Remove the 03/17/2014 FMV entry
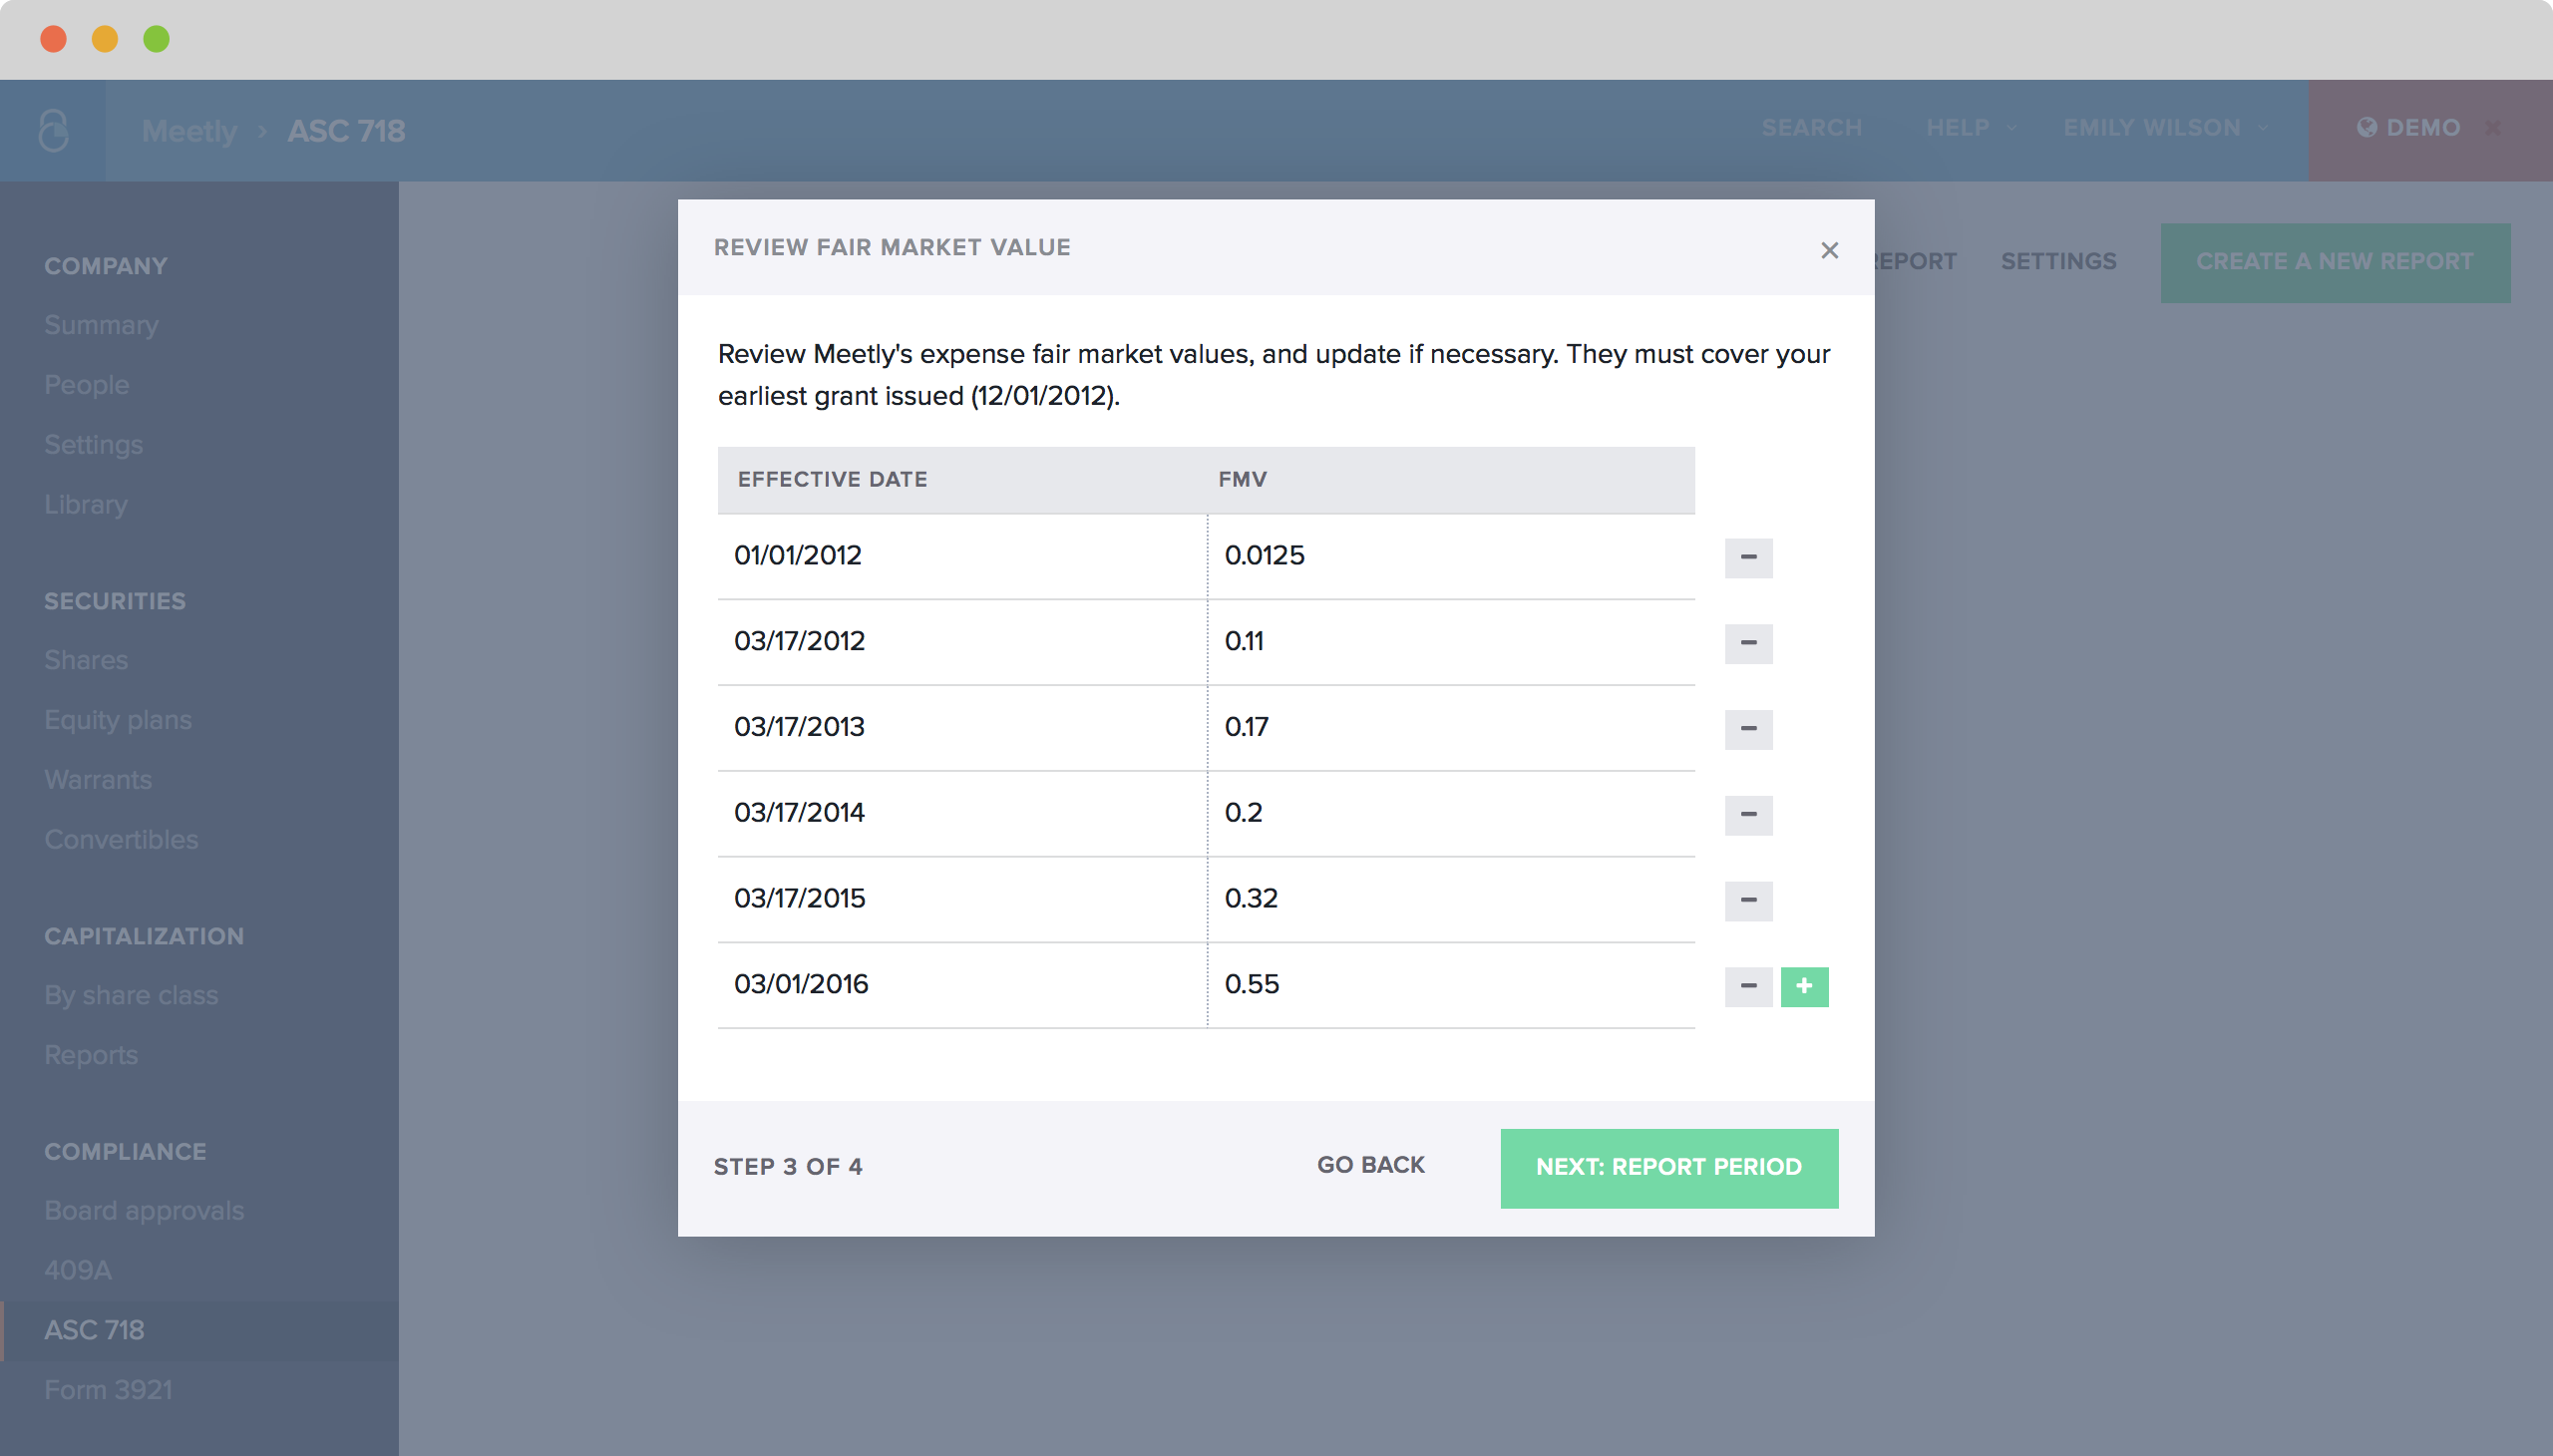 [1747, 815]
